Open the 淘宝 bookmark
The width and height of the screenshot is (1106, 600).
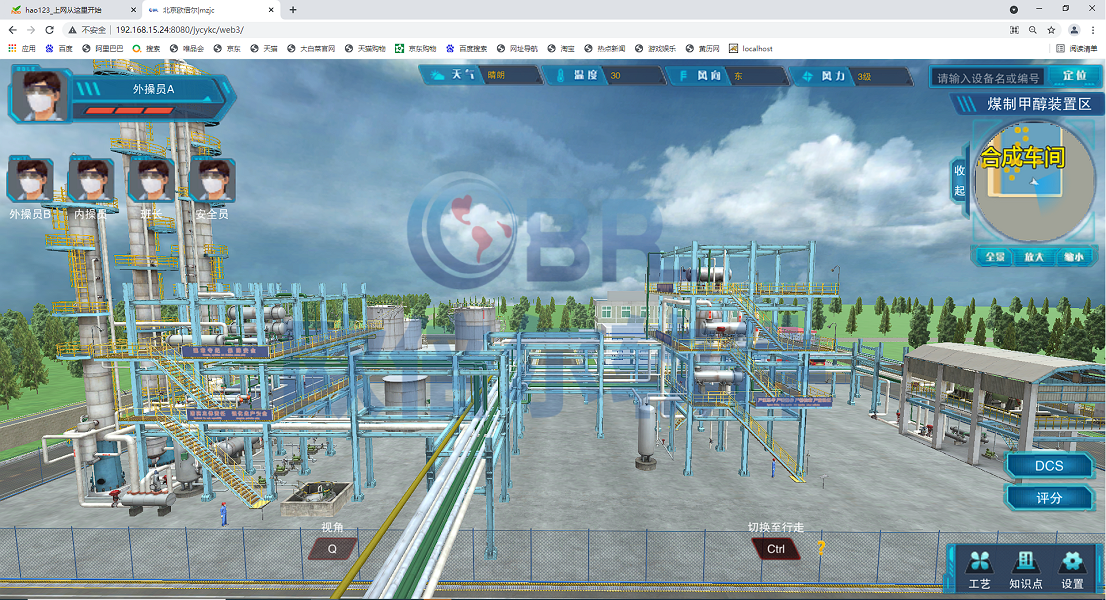[x=561, y=49]
